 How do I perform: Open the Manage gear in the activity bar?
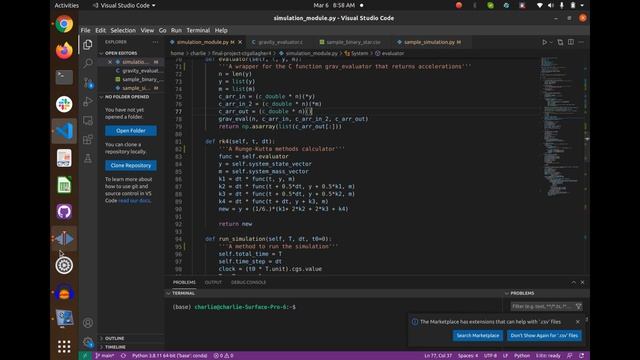(88, 342)
